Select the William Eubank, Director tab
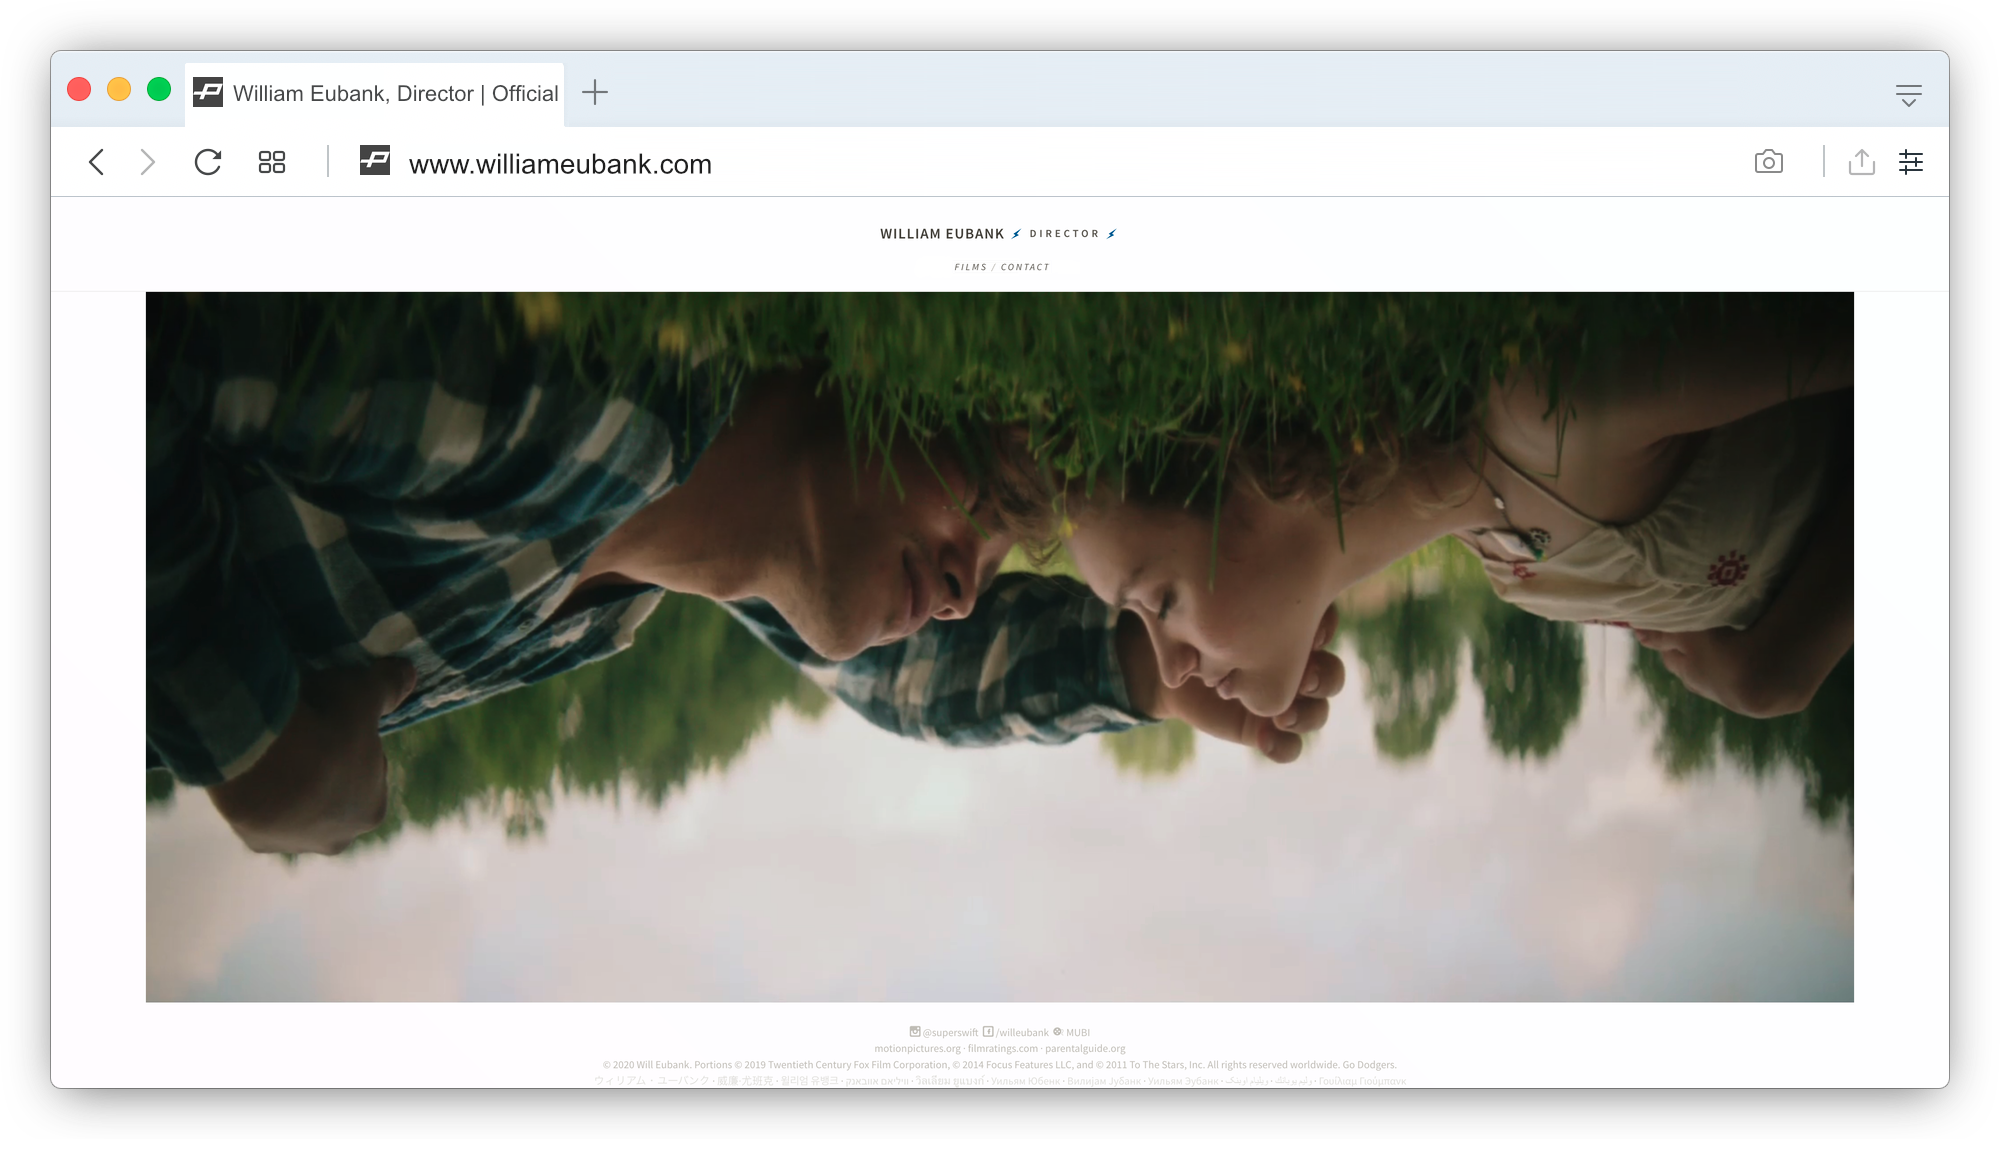The image size is (2000, 1150). tap(375, 94)
